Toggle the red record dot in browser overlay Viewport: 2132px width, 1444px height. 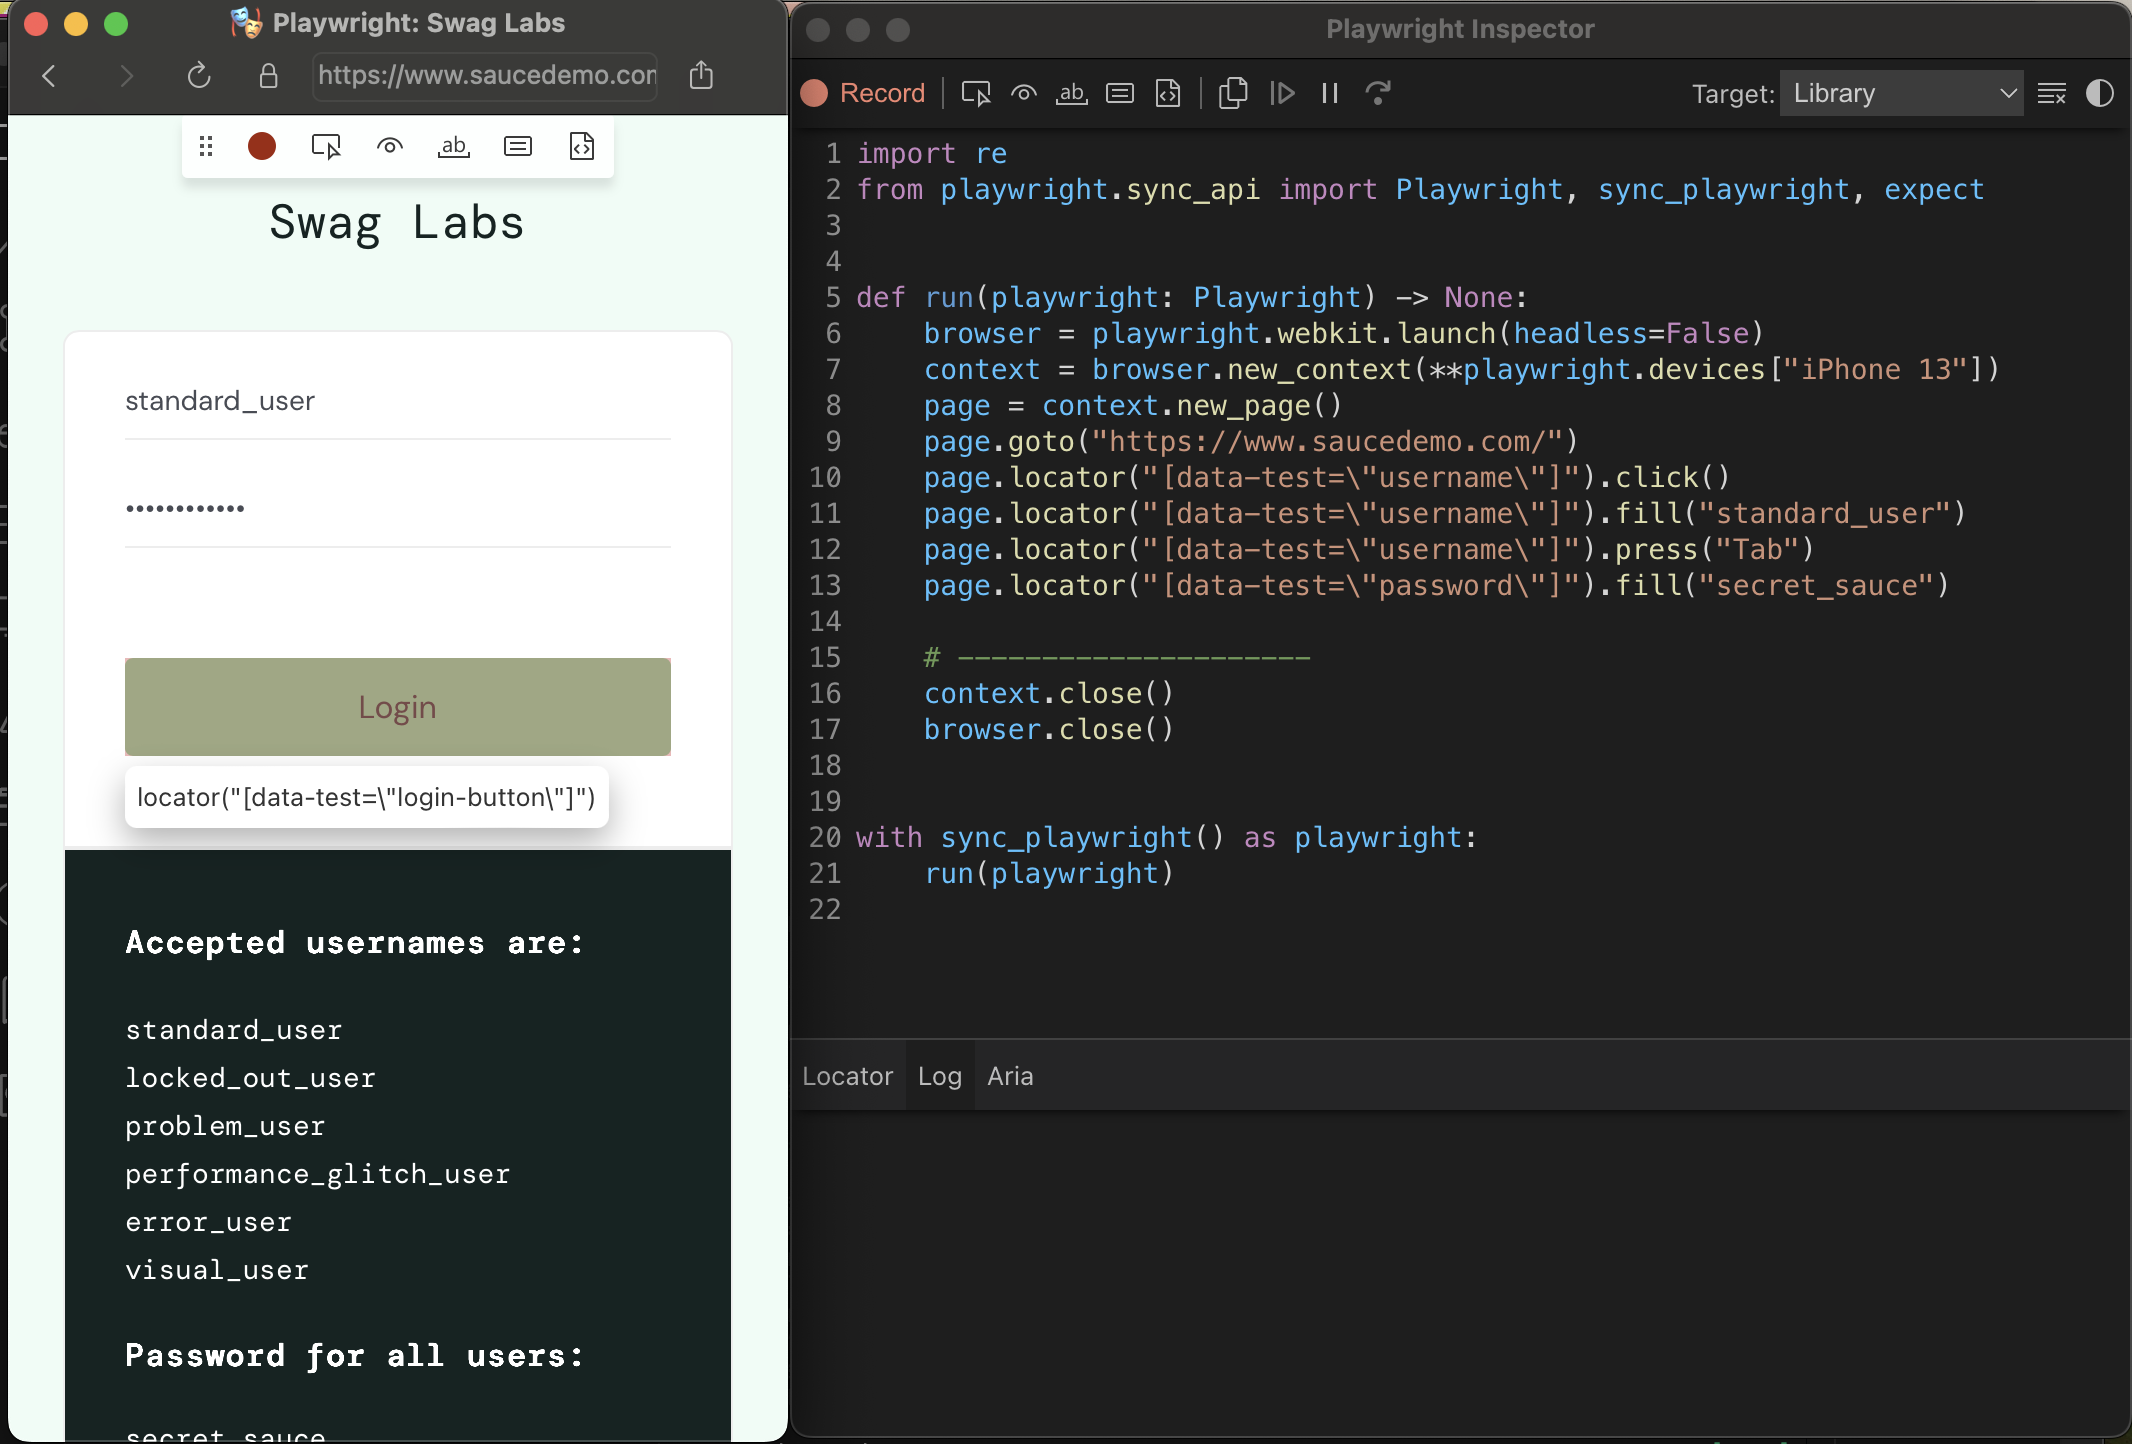pyautogui.click(x=262, y=146)
